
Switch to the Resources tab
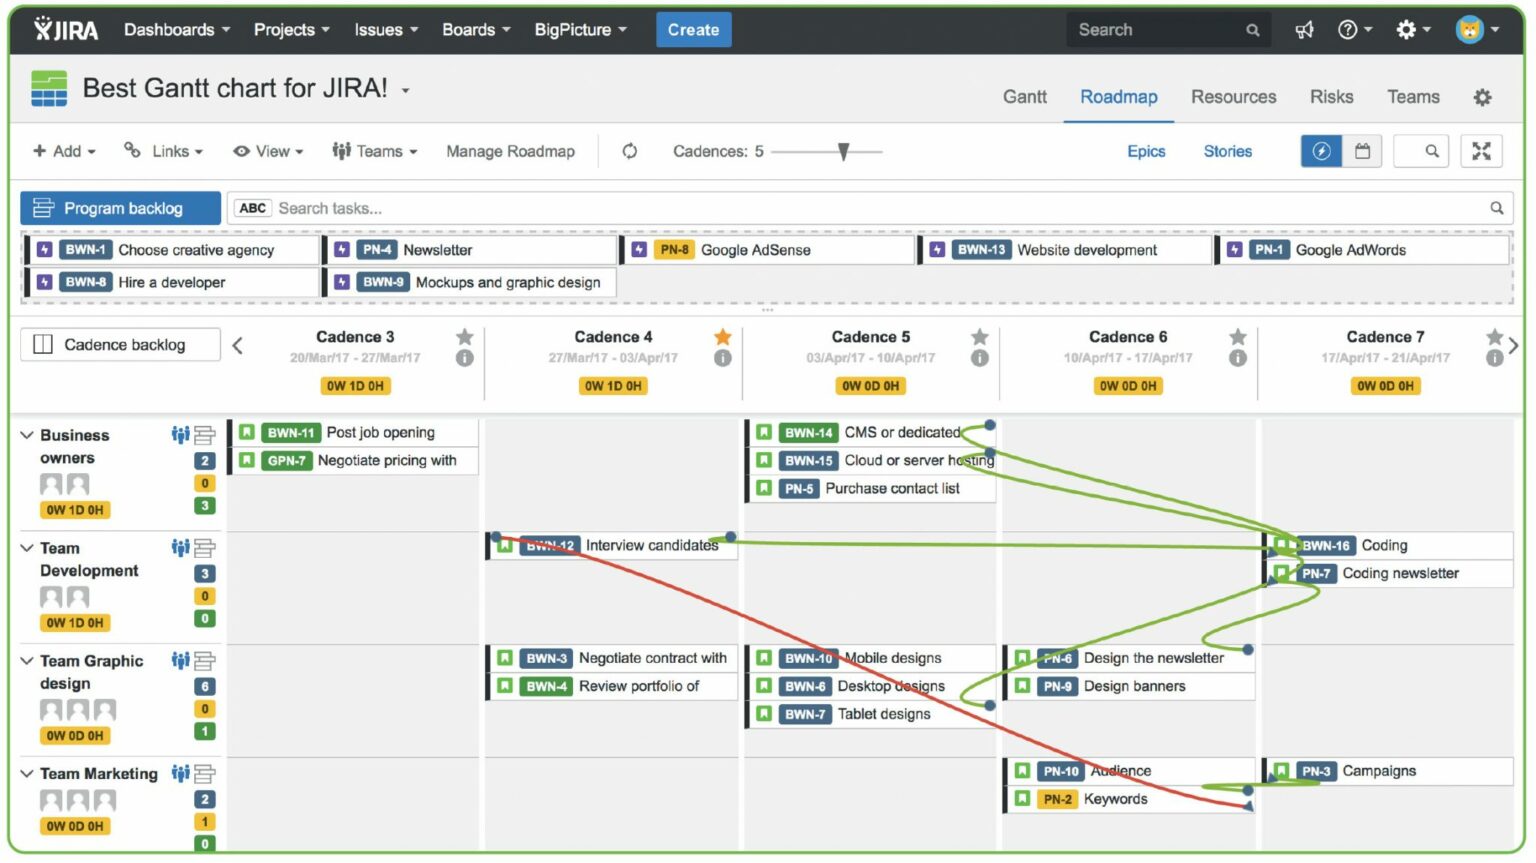pyautogui.click(x=1233, y=96)
